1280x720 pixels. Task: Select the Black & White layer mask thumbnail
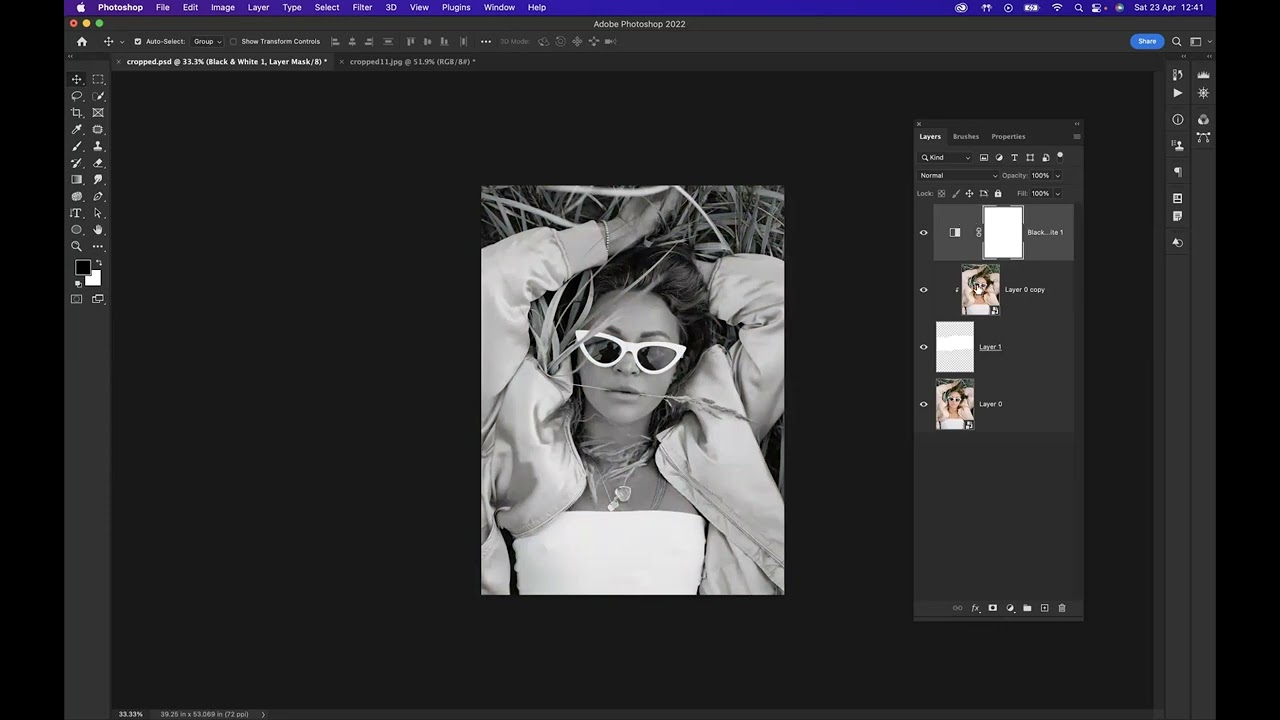point(1003,232)
